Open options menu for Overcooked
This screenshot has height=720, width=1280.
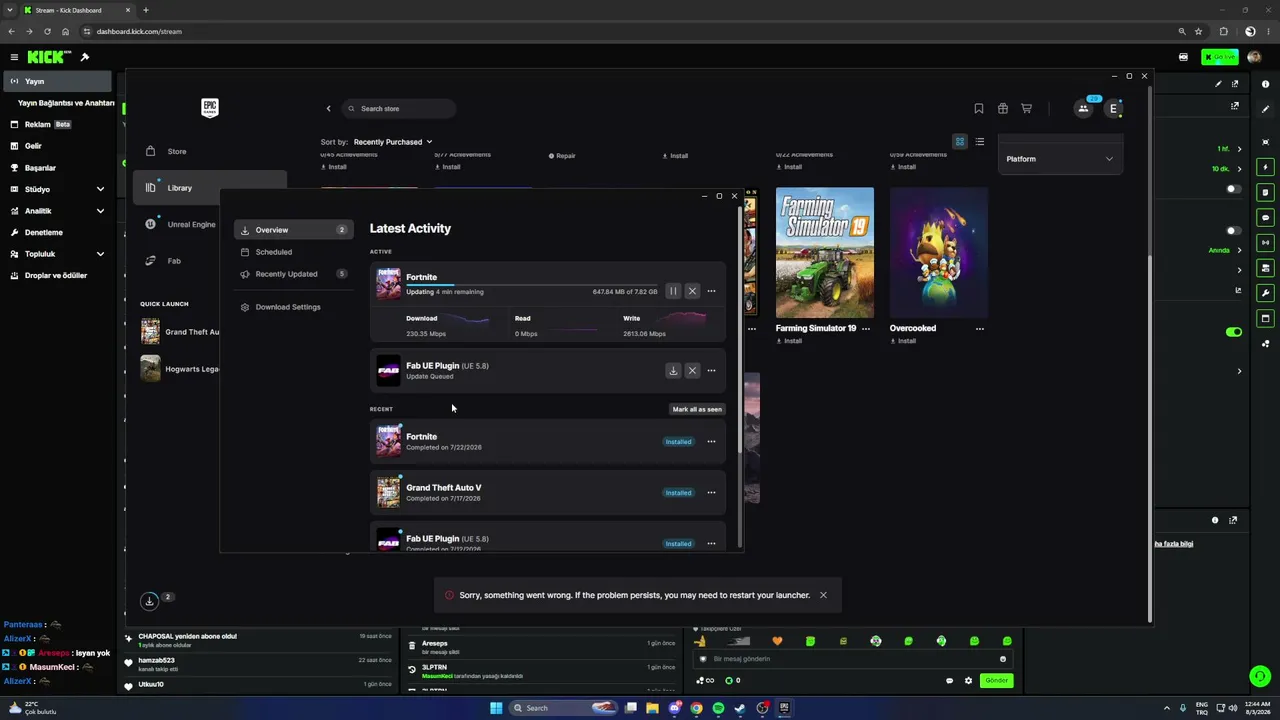click(x=980, y=328)
